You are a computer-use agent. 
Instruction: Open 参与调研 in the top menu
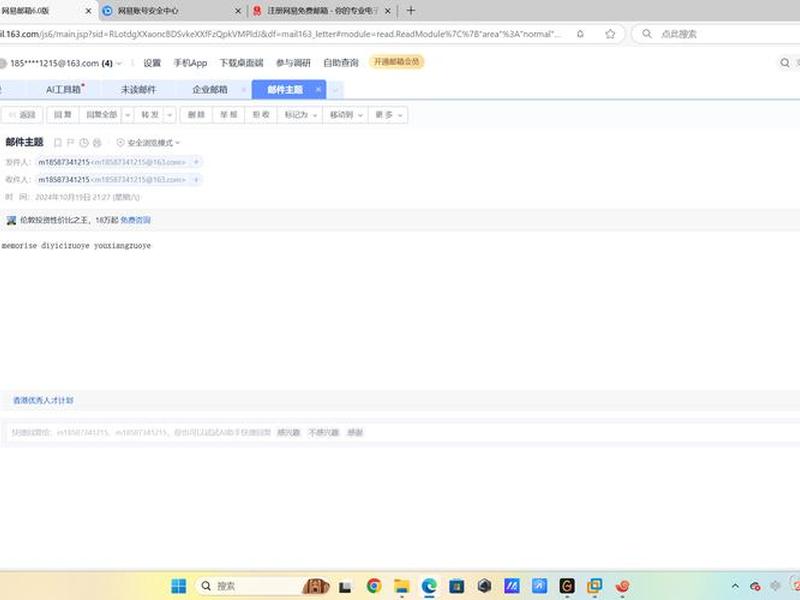293,63
